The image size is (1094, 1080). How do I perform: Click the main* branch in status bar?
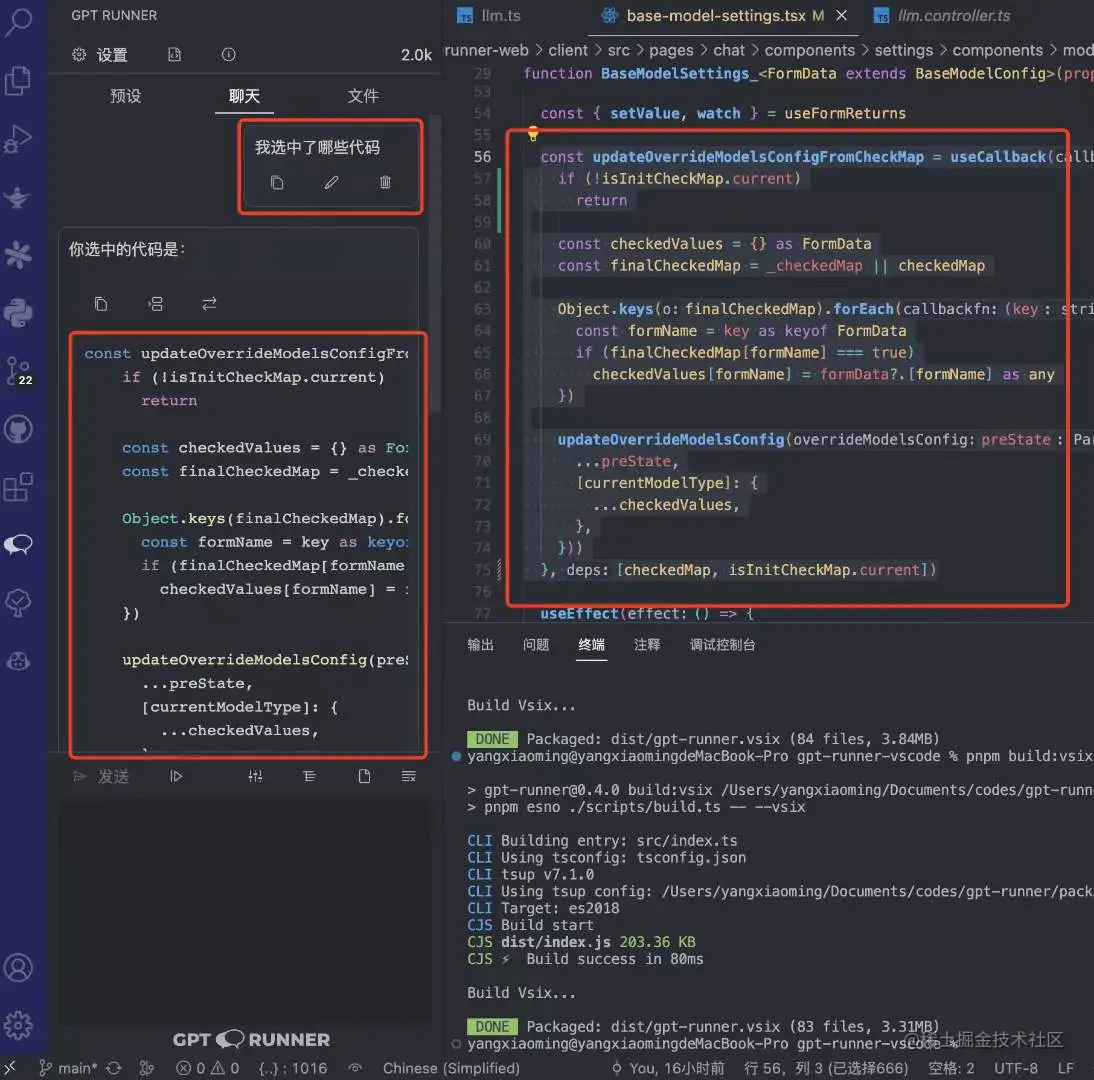click(x=68, y=1068)
